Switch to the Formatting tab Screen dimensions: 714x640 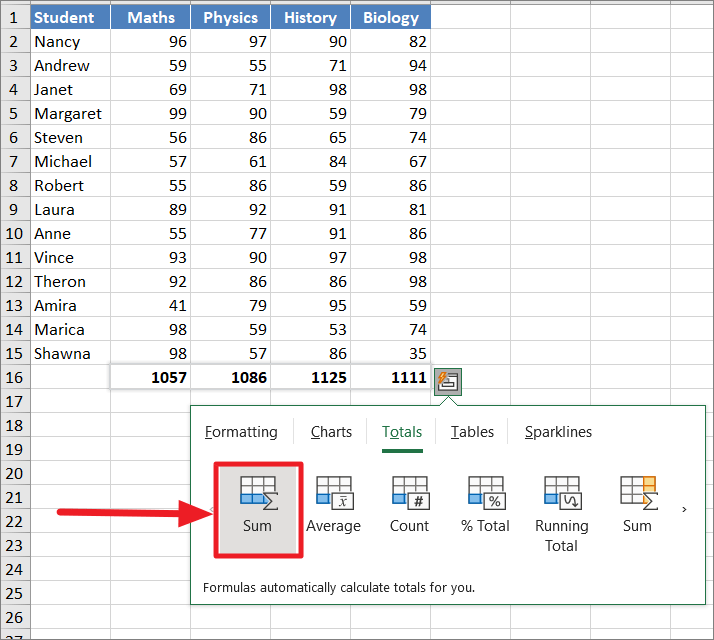pyautogui.click(x=241, y=432)
